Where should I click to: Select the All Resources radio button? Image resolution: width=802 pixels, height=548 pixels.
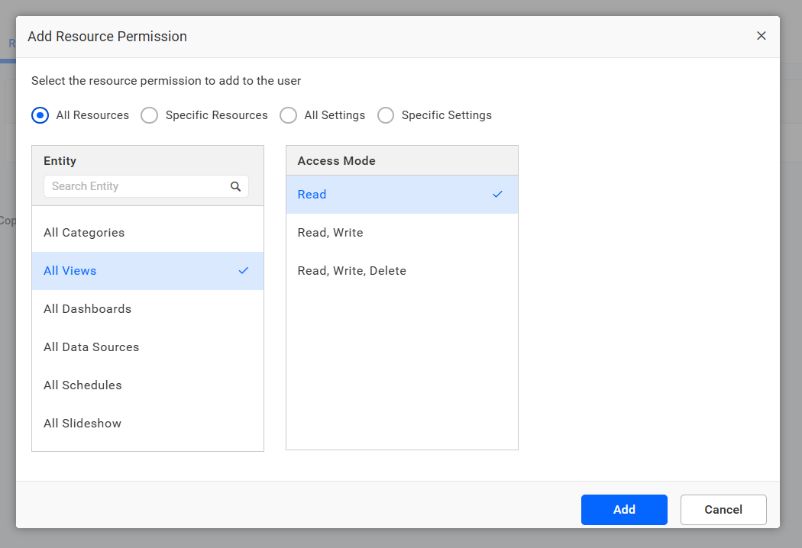pyautogui.click(x=40, y=115)
